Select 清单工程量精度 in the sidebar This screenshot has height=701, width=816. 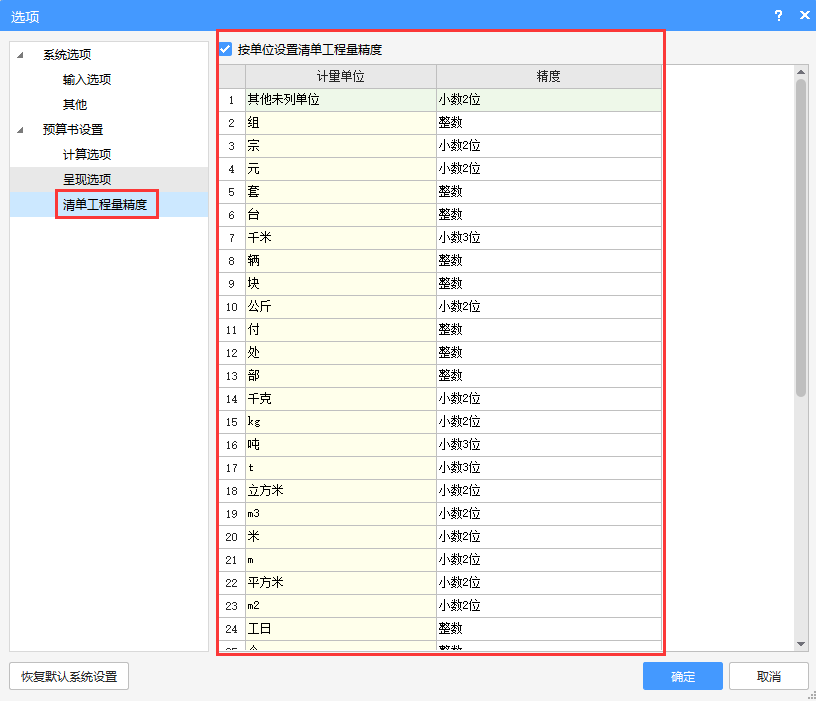tap(105, 204)
